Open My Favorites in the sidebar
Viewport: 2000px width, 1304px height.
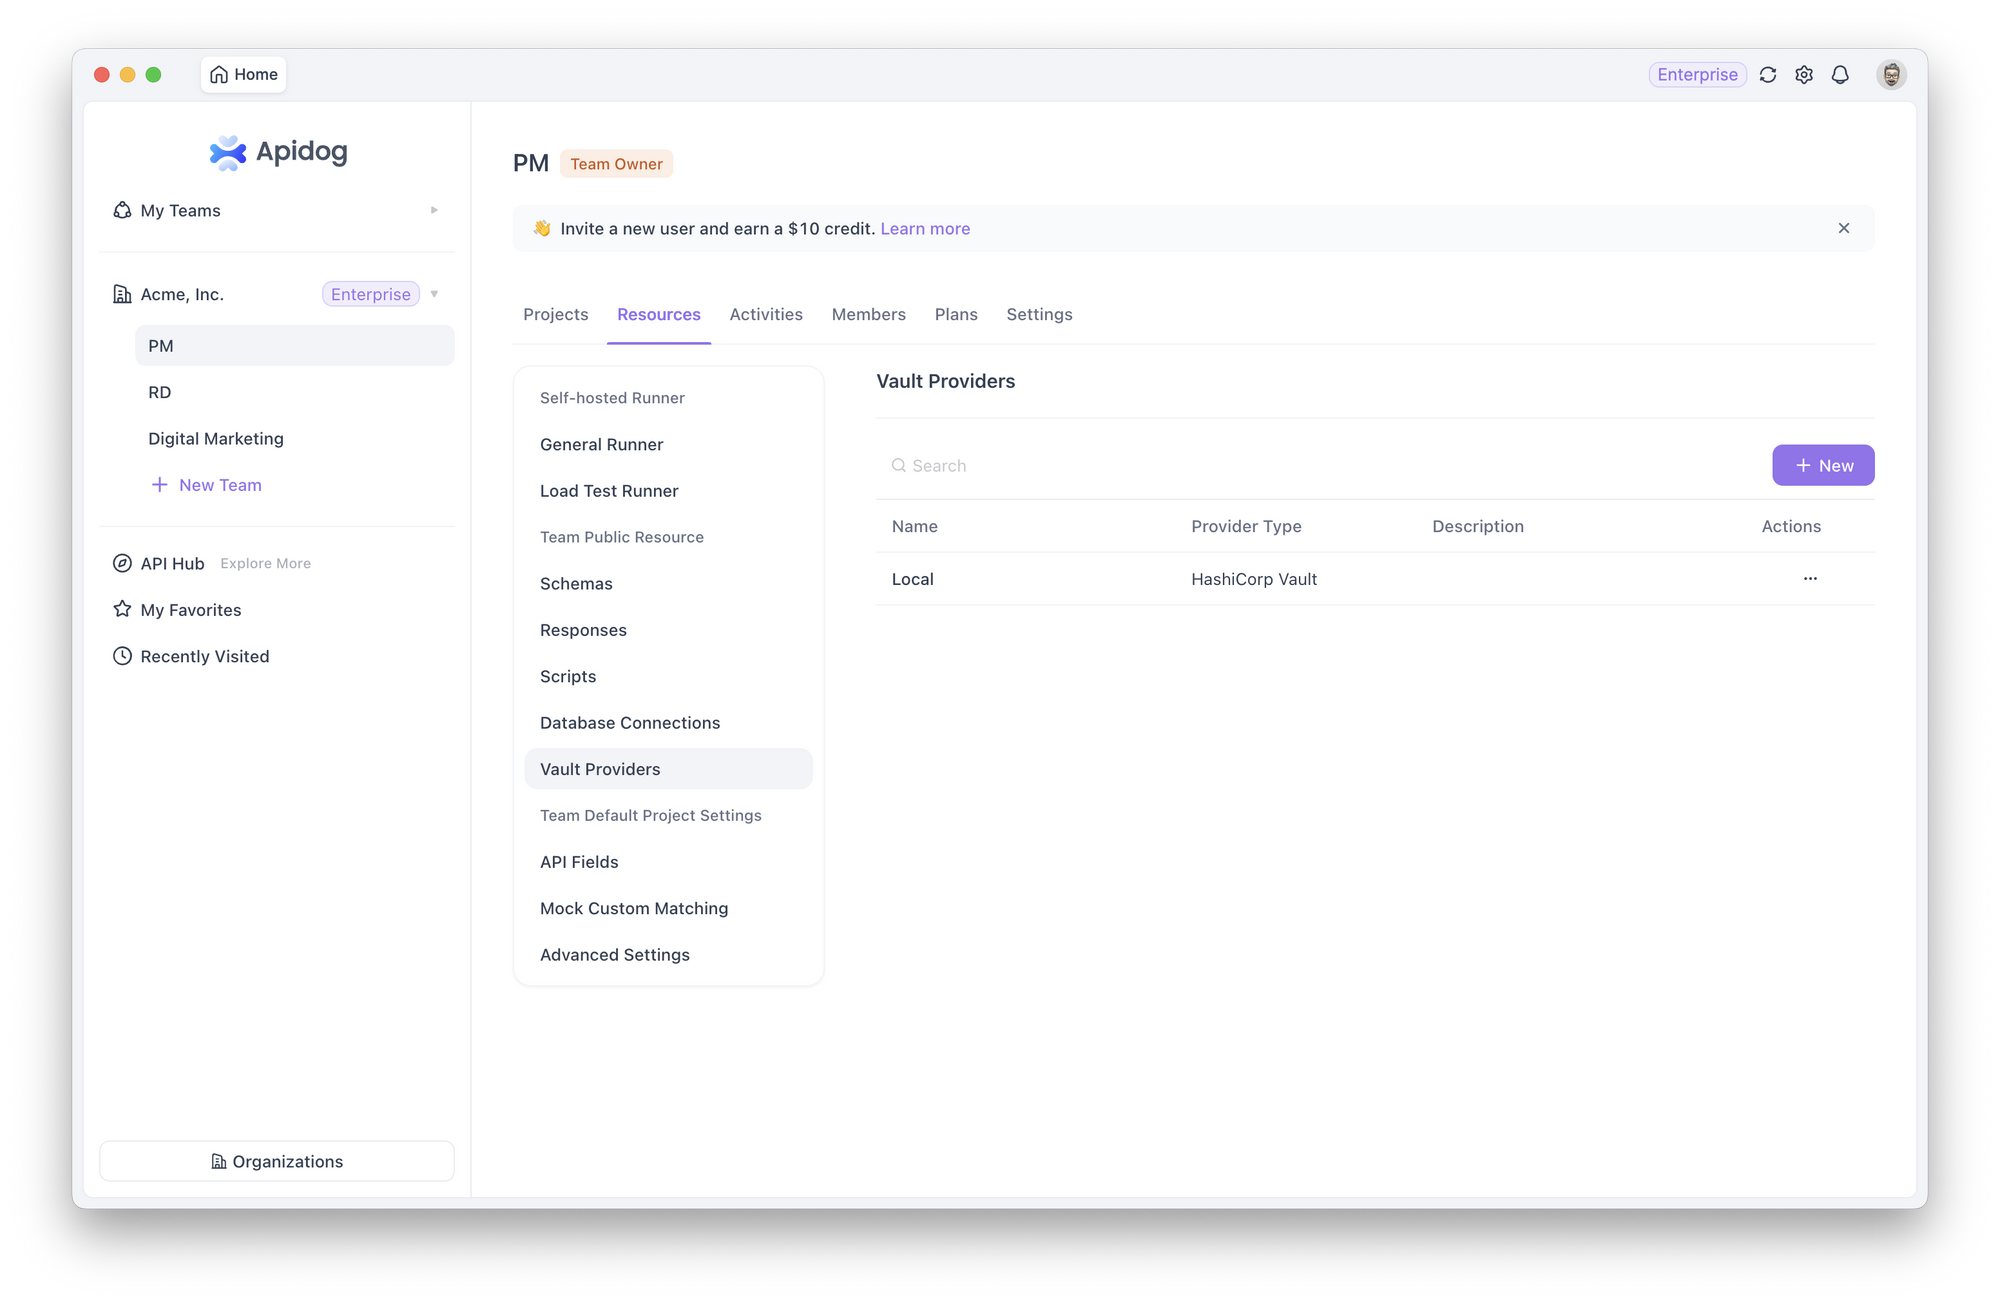coord(190,609)
